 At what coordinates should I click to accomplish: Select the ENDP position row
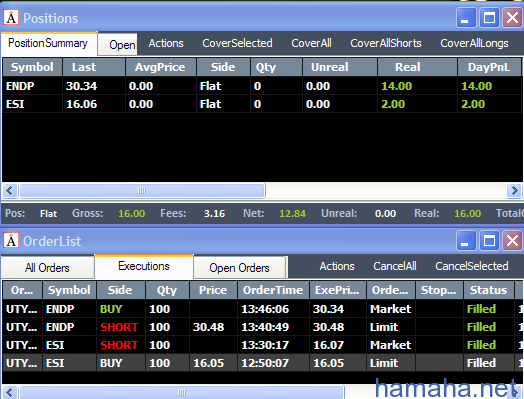262,86
